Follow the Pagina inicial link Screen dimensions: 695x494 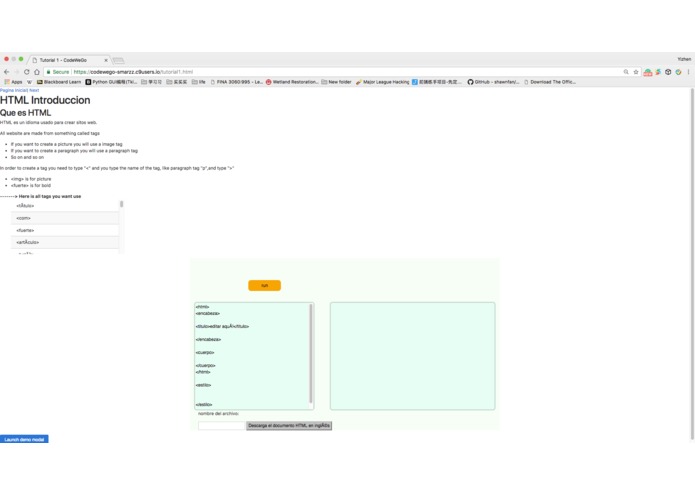click(14, 90)
